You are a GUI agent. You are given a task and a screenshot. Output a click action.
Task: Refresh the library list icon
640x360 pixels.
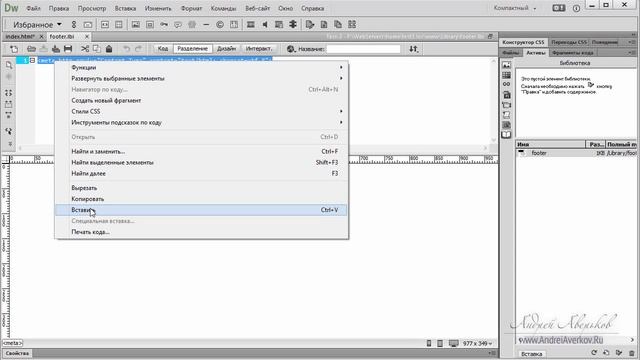click(x=594, y=353)
